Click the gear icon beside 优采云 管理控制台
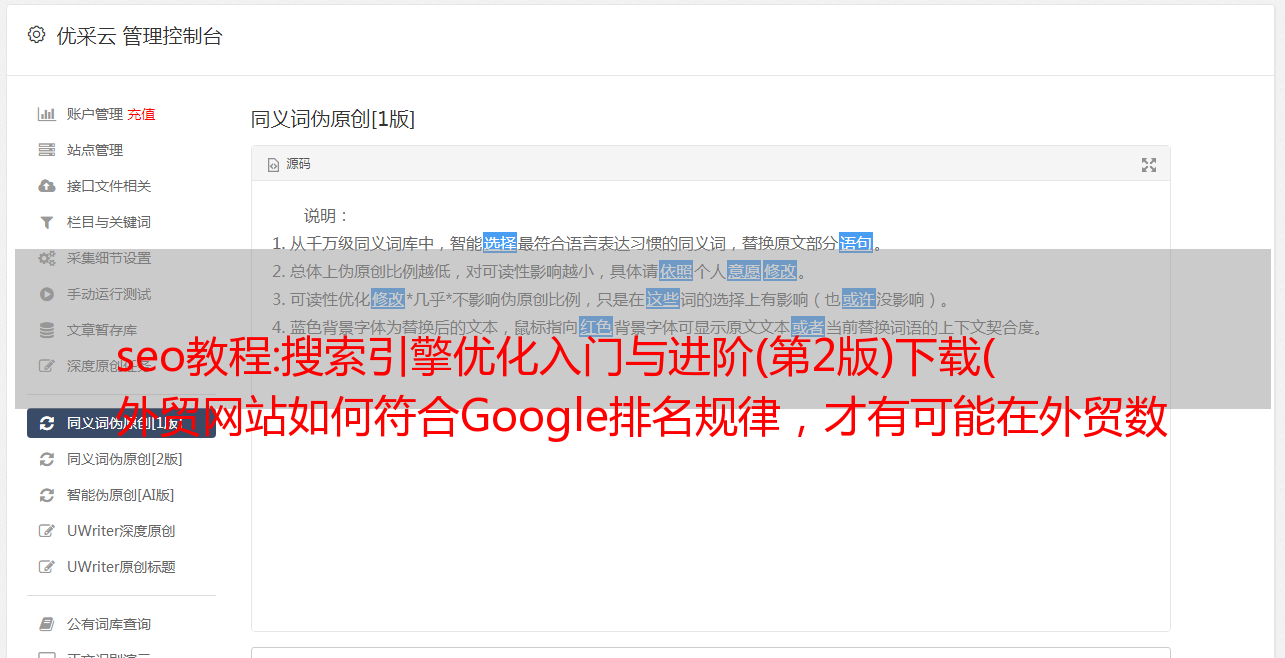Image resolution: width=1285 pixels, height=658 pixels. pos(37,35)
